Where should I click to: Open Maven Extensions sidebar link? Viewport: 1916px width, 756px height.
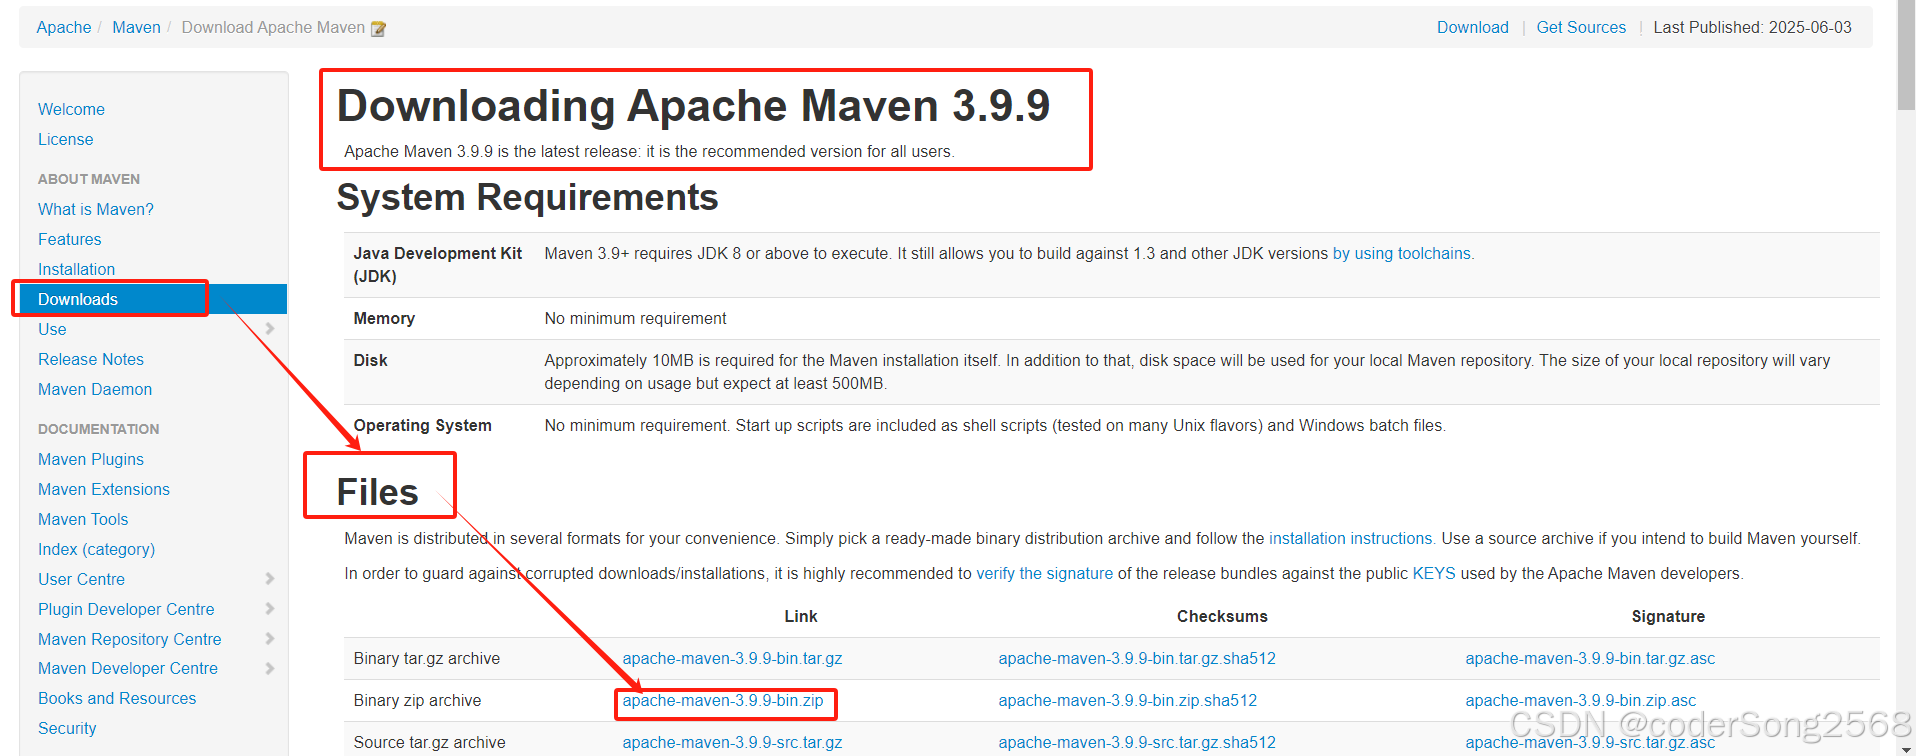click(x=104, y=489)
